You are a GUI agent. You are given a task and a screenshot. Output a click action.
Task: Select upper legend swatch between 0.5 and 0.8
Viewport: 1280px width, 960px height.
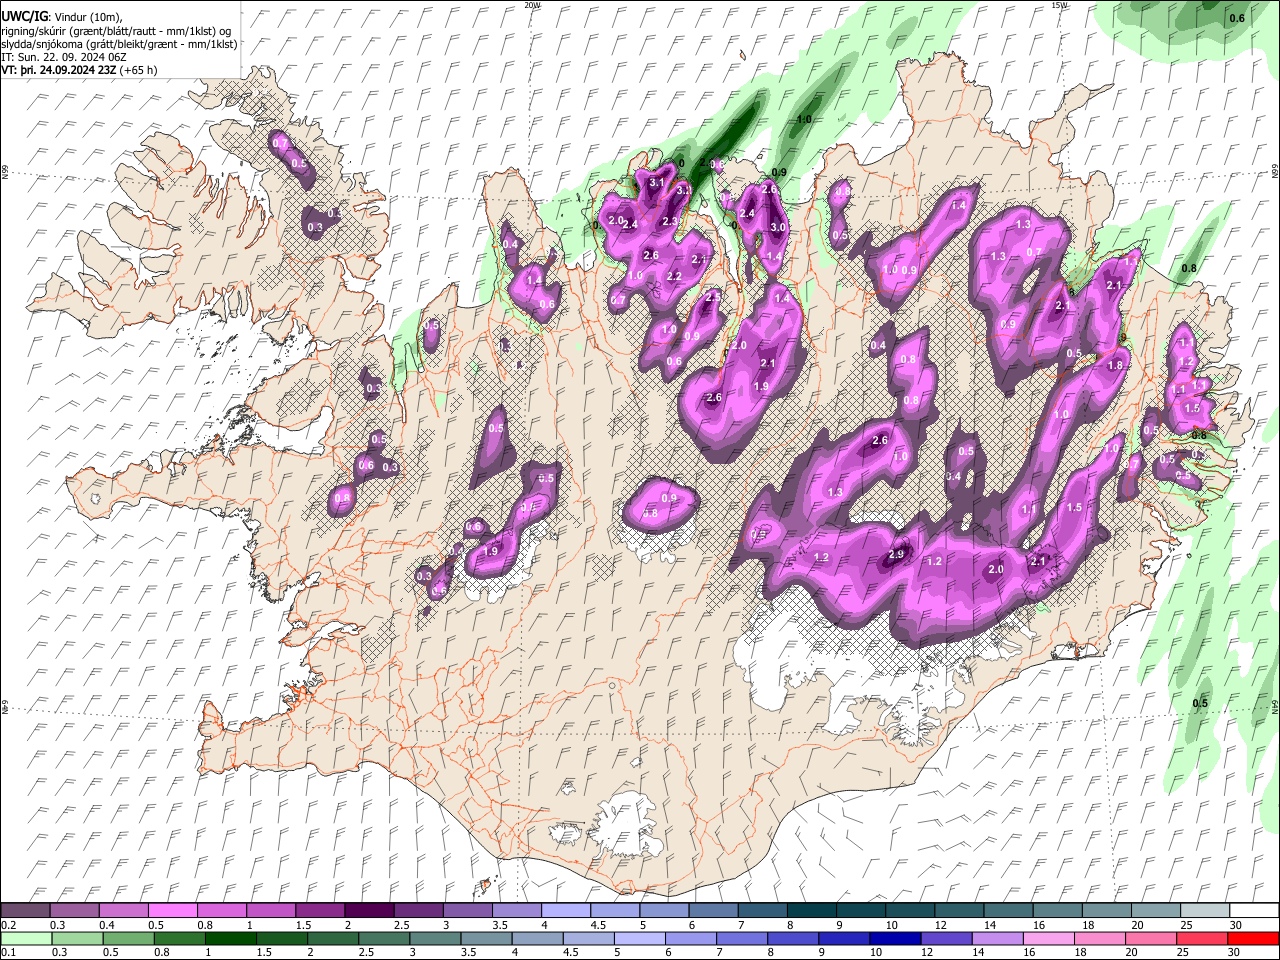pyautogui.click(x=172, y=910)
